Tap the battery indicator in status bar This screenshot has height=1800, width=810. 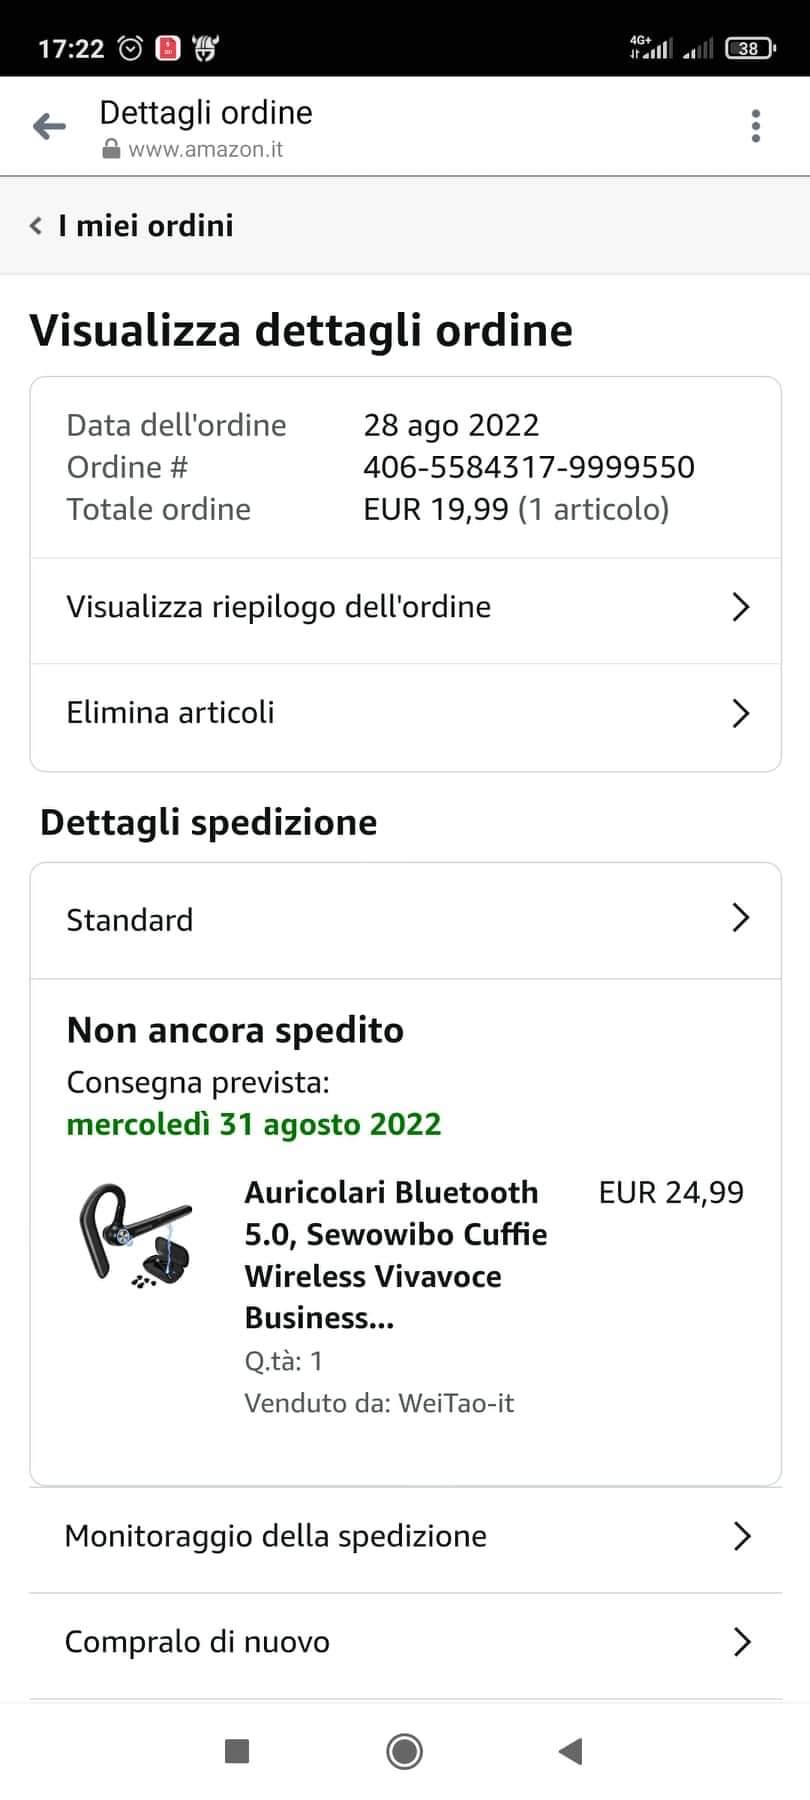point(750,47)
